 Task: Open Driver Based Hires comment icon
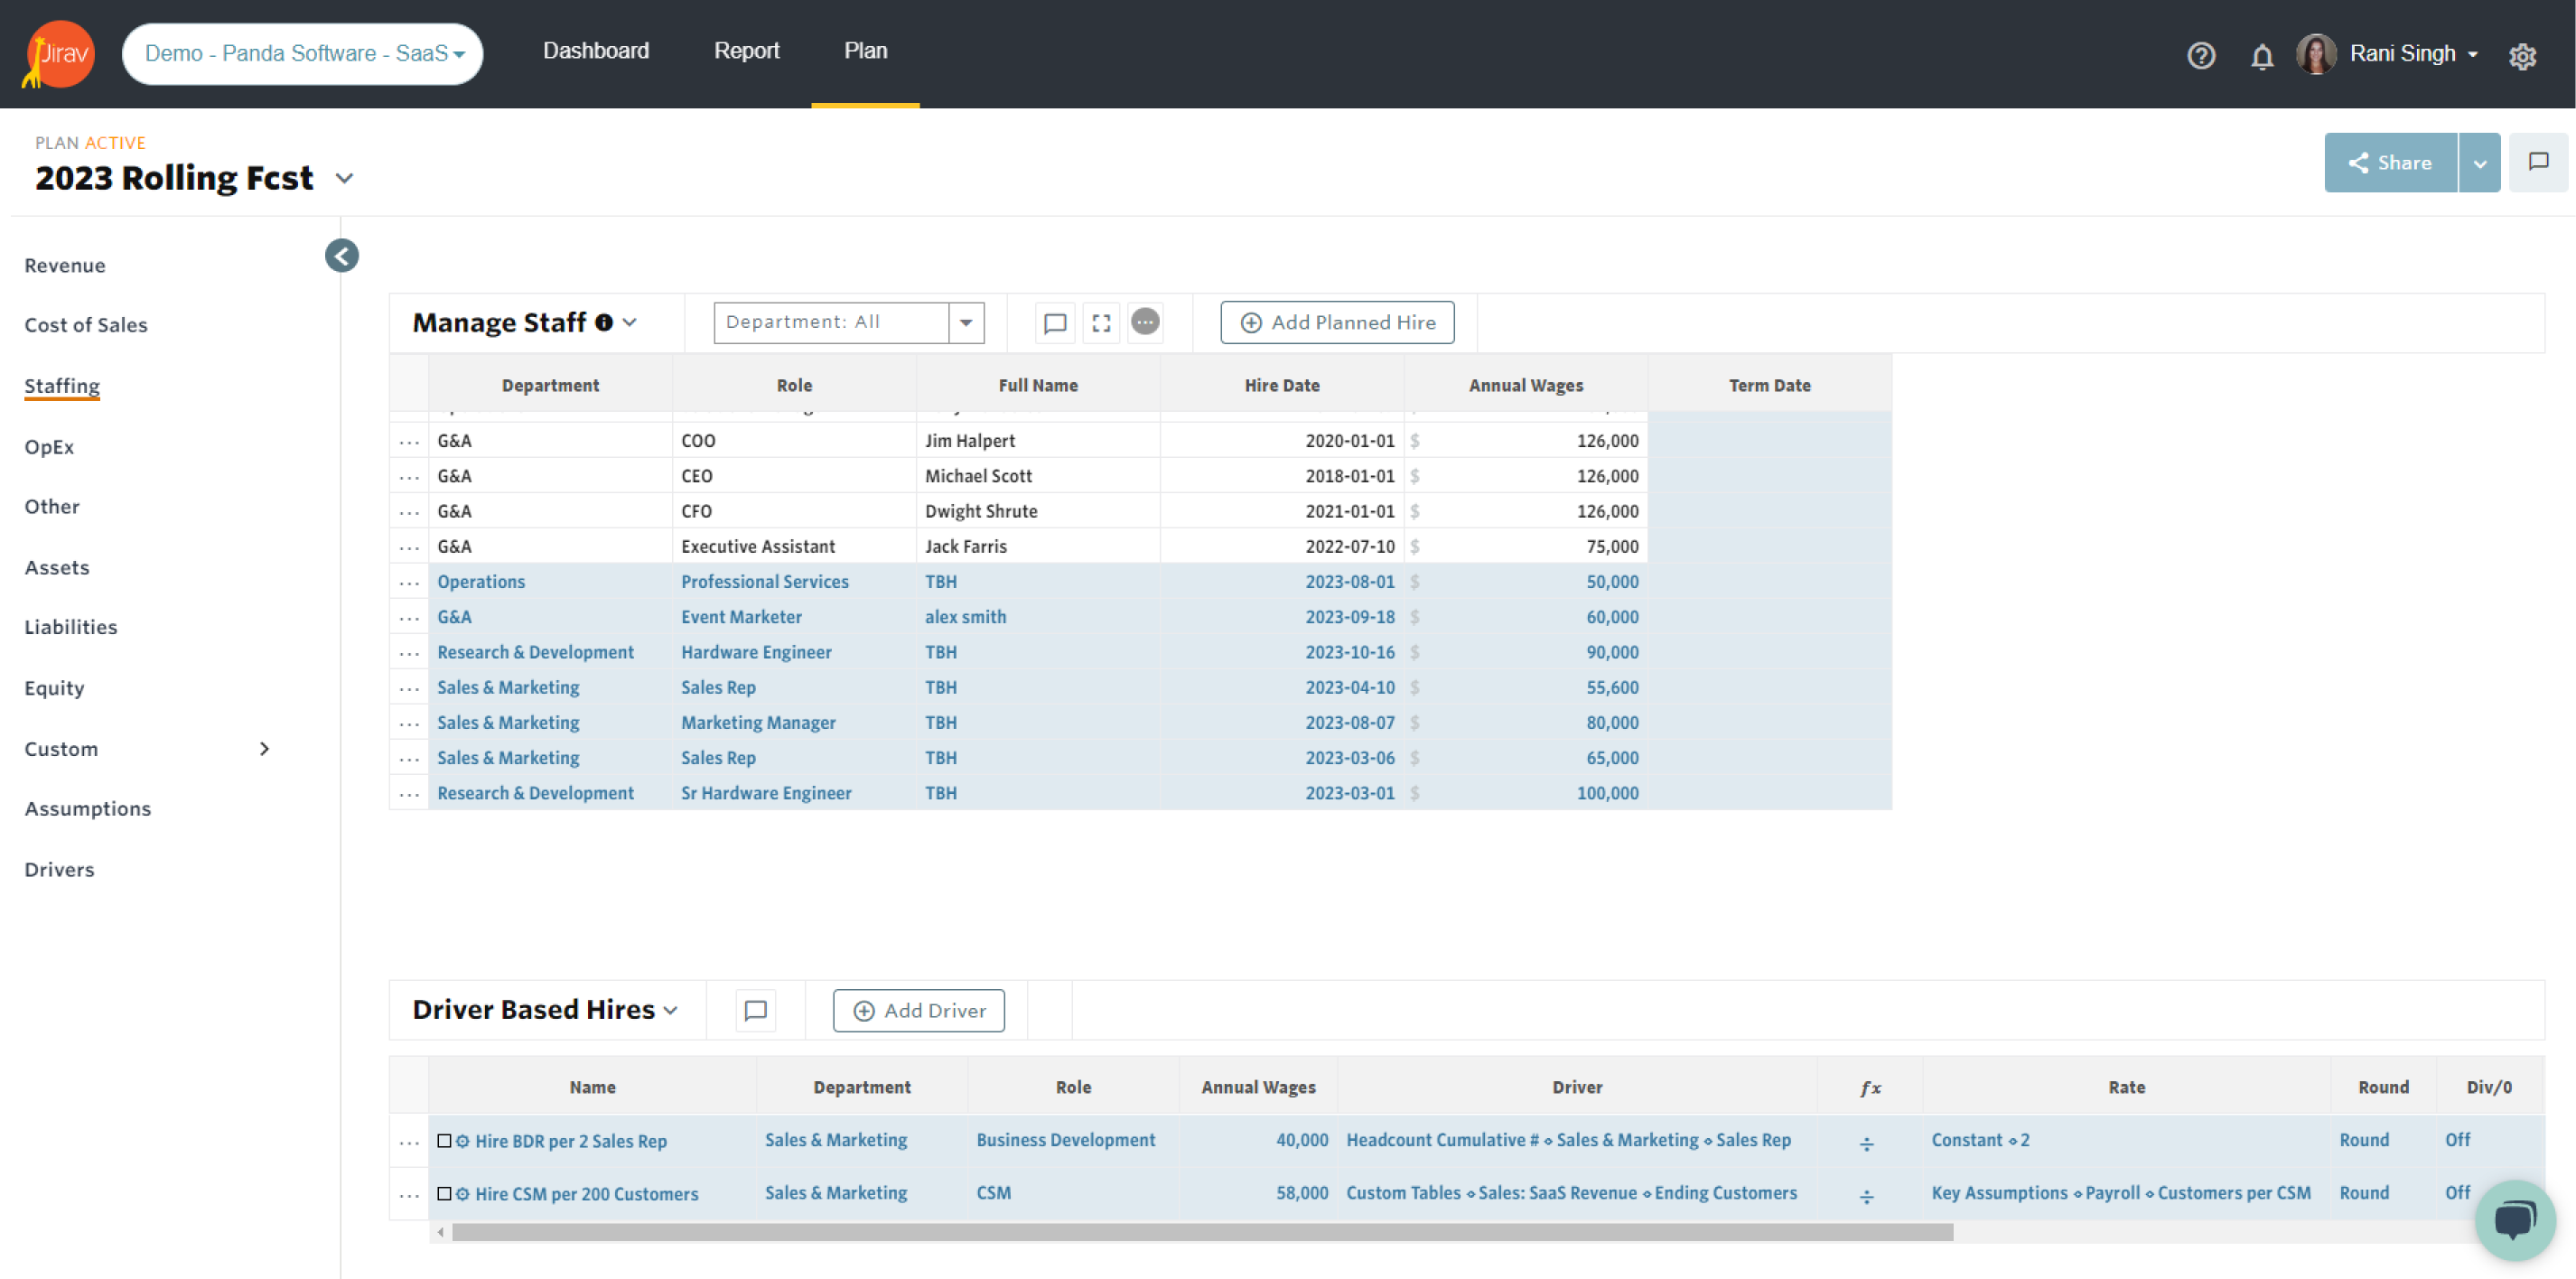(x=755, y=1011)
